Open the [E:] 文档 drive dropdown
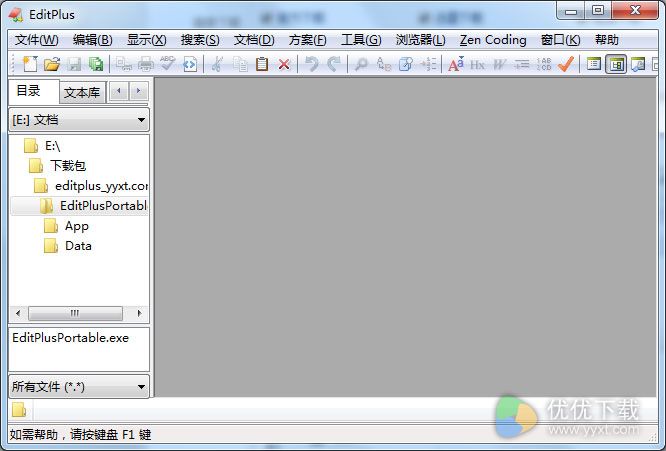The image size is (666, 451). pos(79,120)
